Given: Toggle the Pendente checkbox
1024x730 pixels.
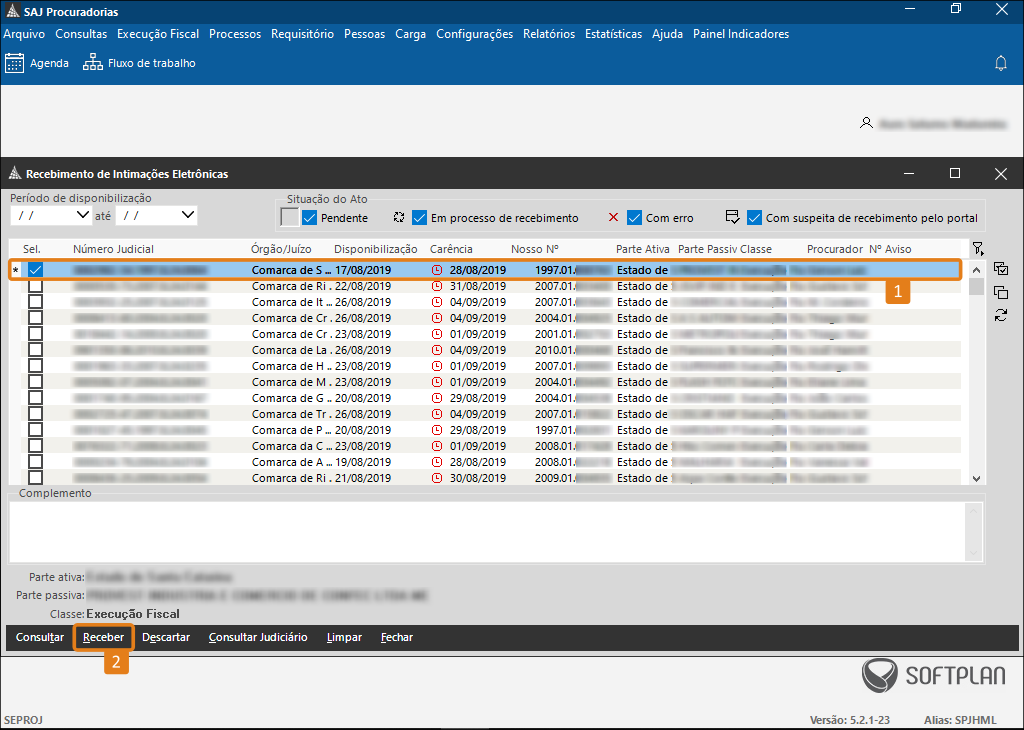Looking at the screenshot, I should (310, 217).
